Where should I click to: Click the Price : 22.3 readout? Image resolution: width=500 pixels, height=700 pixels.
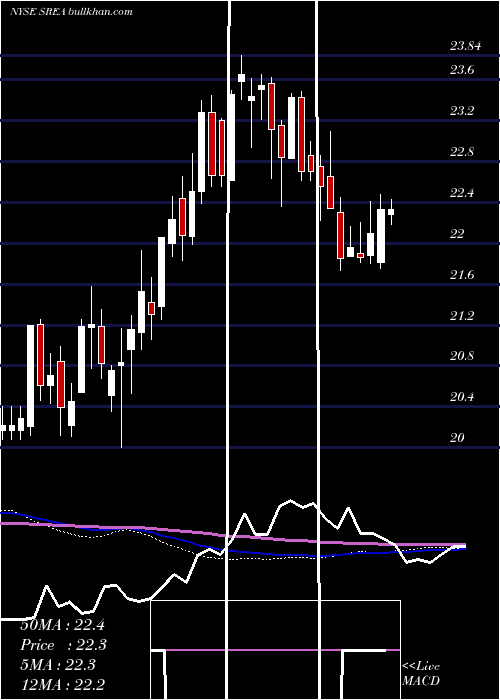[64, 645]
